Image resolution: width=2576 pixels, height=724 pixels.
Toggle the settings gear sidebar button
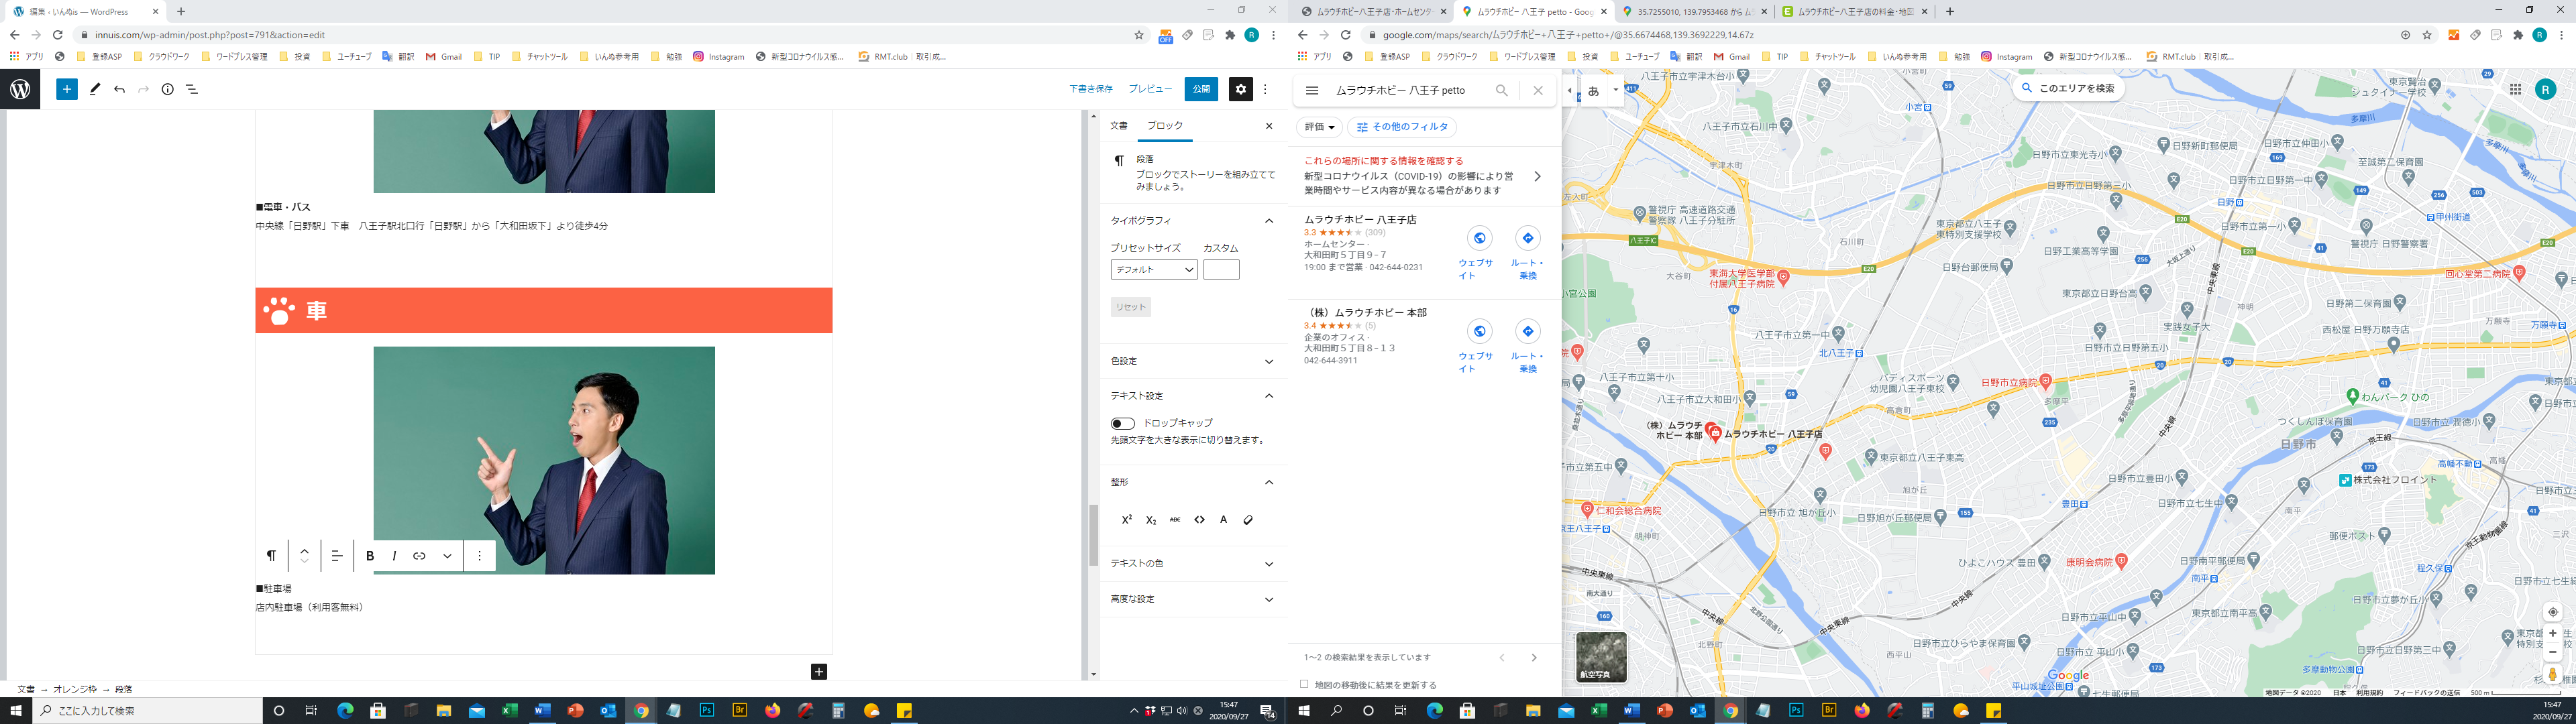pyautogui.click(x=1241, y=89)
